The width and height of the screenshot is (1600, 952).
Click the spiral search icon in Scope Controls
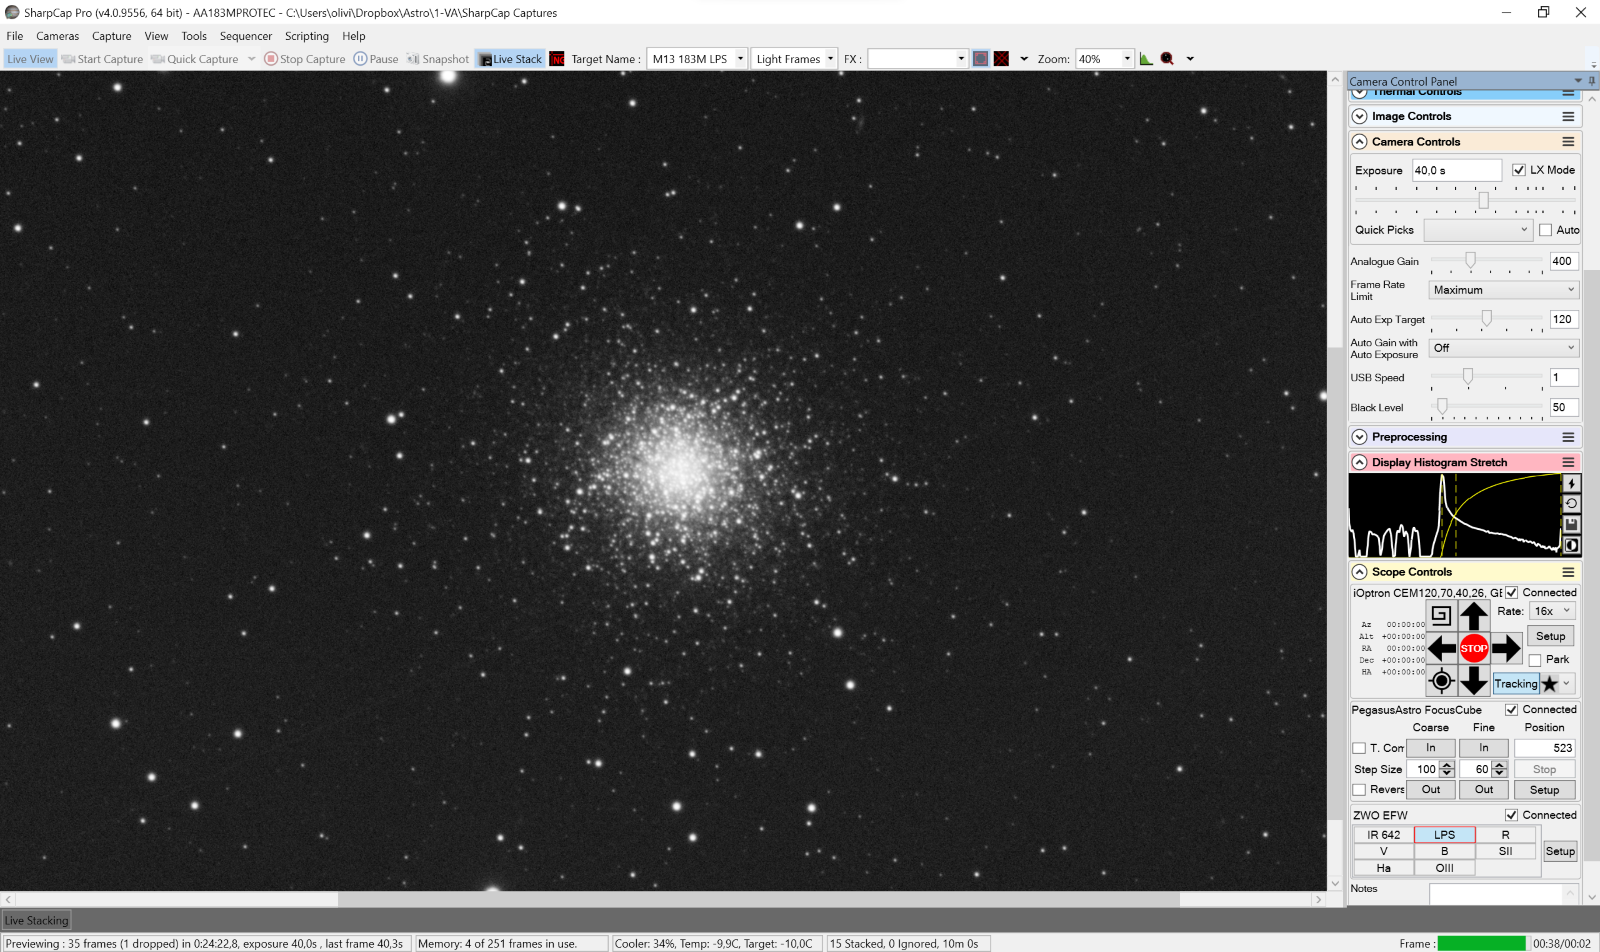(x=1441, y=615)
